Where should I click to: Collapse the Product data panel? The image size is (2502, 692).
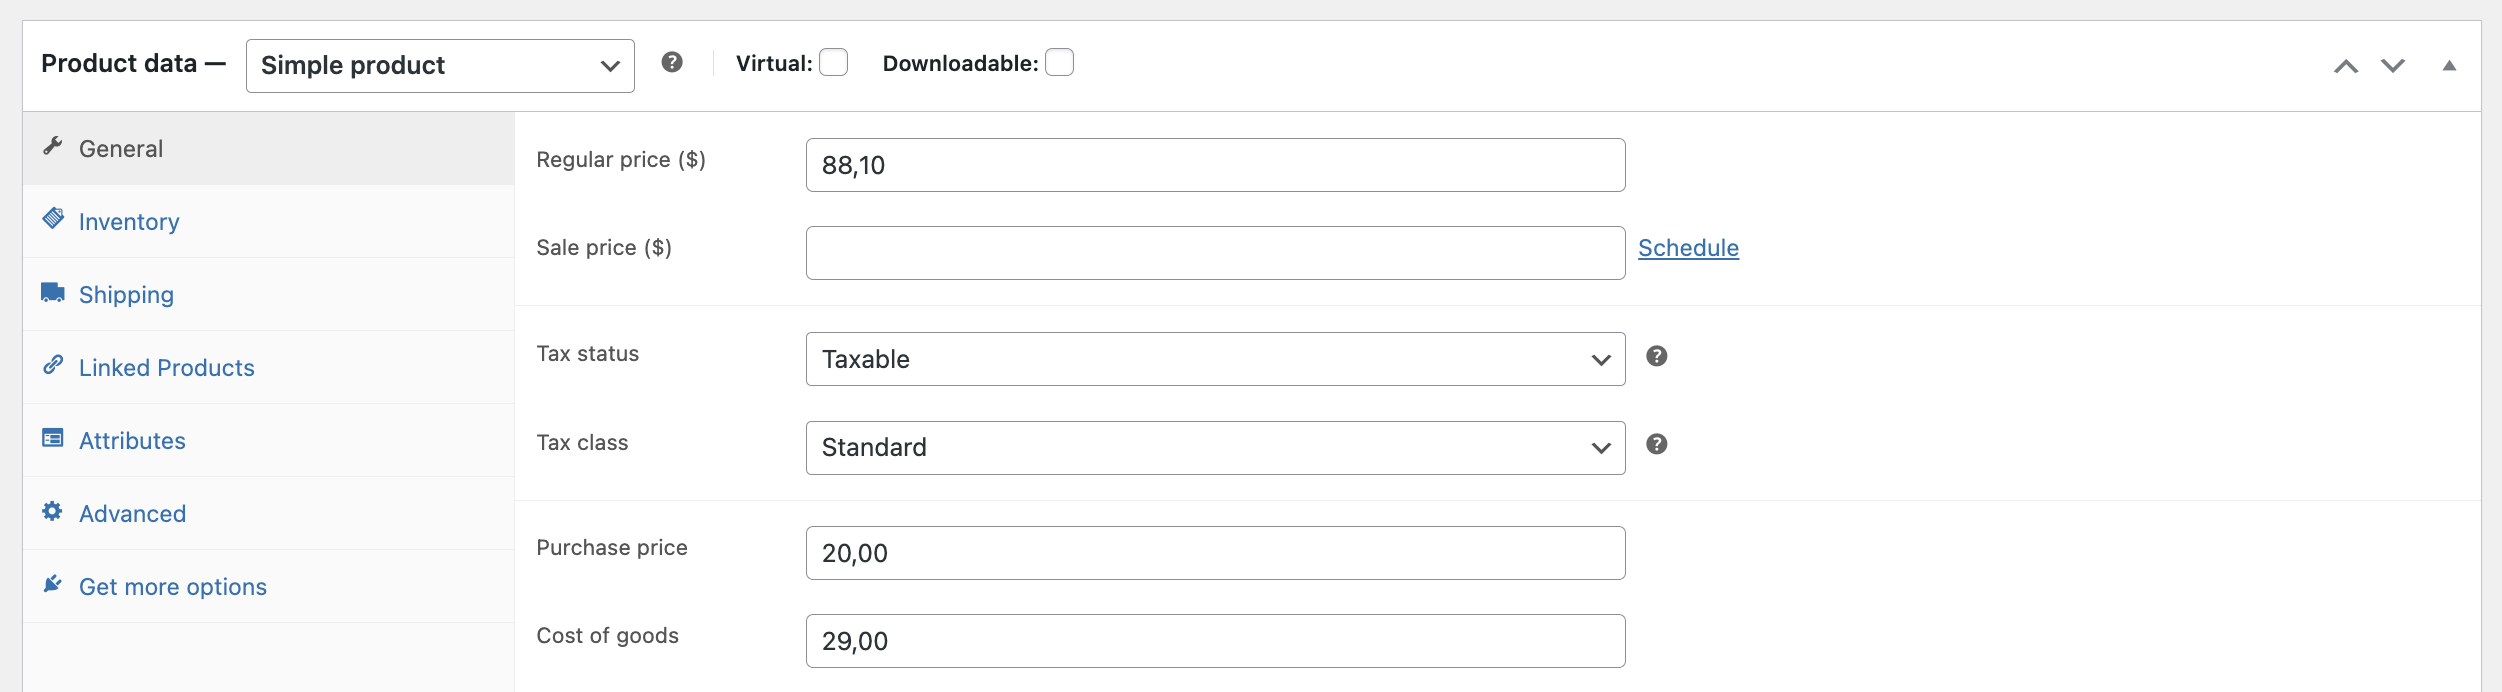pos(2449,64)
